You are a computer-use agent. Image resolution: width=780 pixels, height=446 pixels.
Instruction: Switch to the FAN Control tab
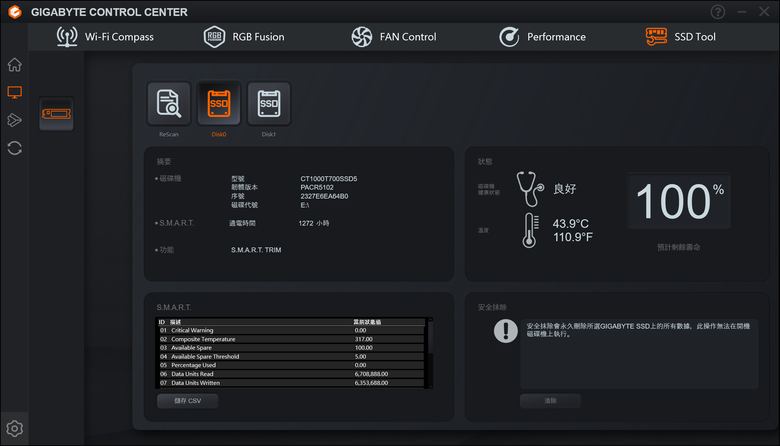393,37
